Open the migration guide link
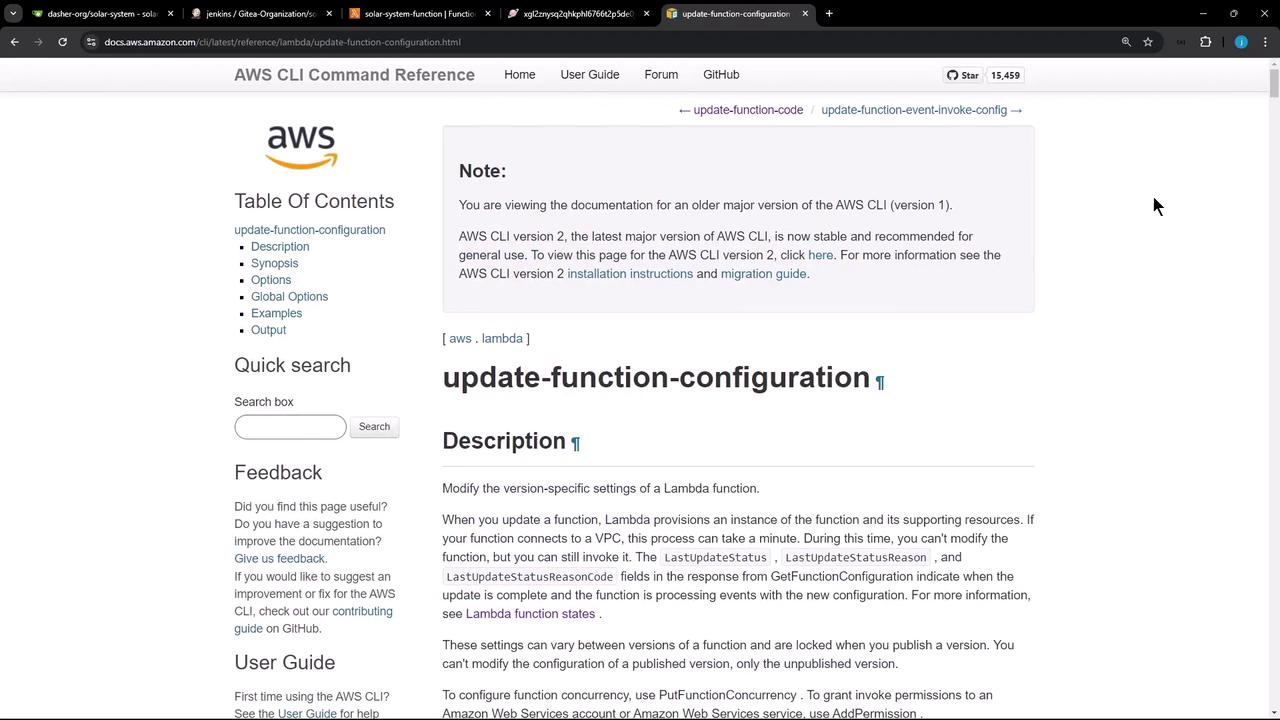1280x720 pixels. click(763, 274)
